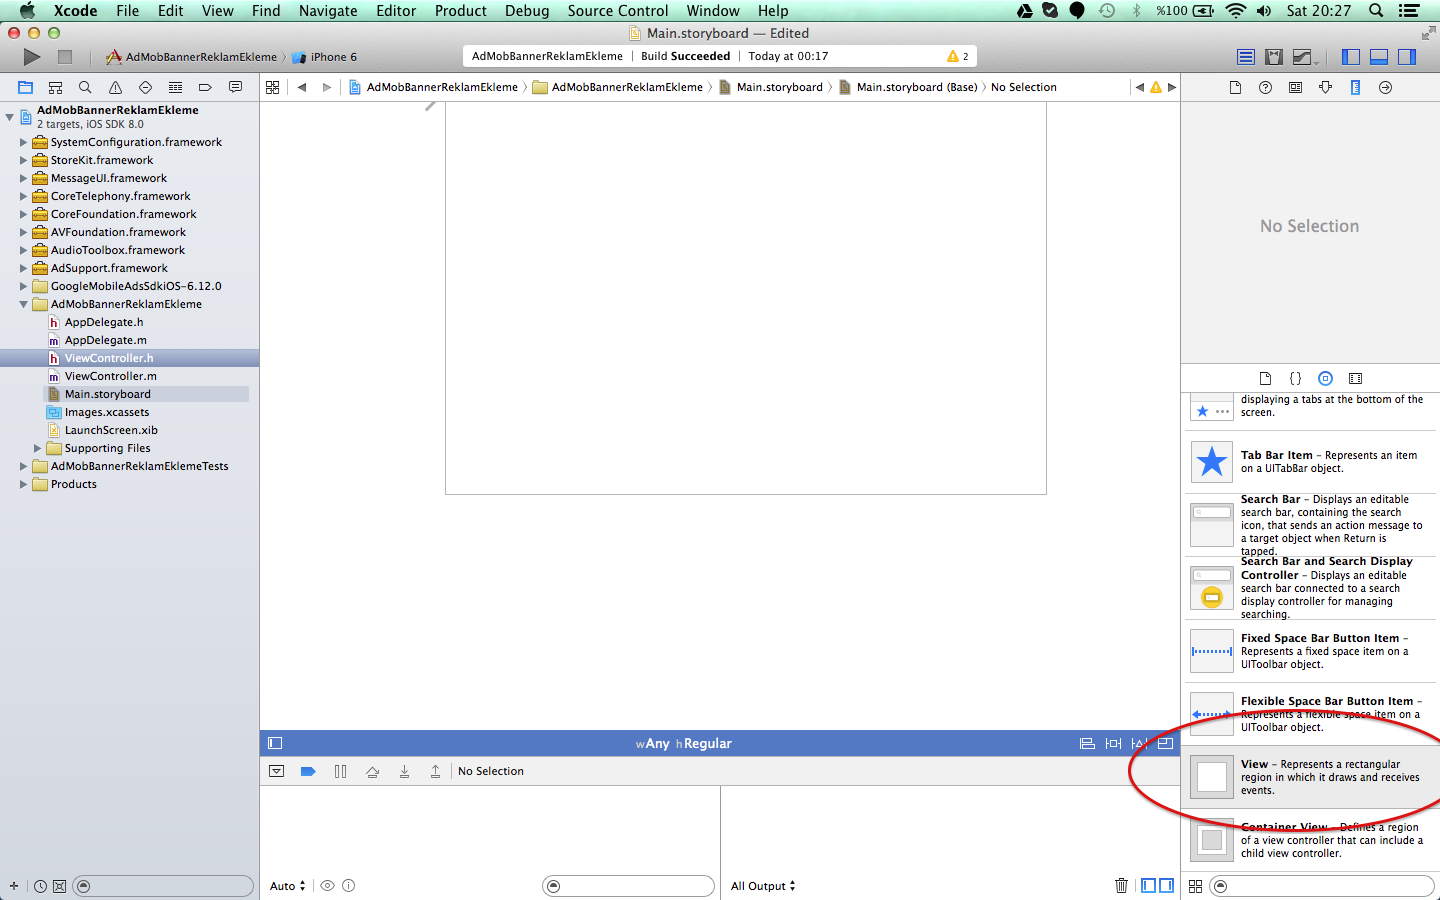Show the Breakpoint navigator
Viewport: 1440px width, 900px height.
click(205, 87)
